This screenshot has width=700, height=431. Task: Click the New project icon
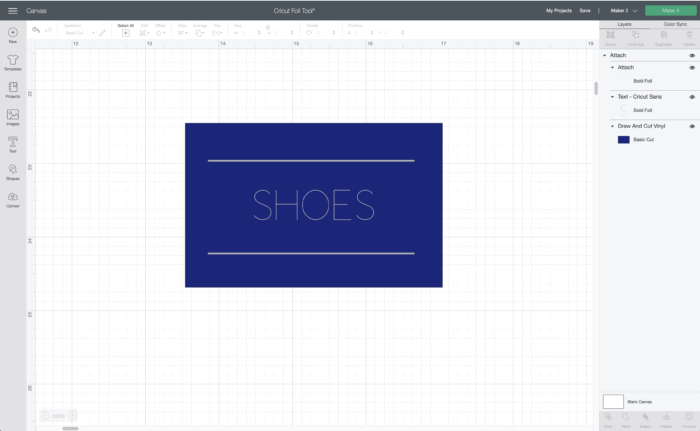(13, 33)
